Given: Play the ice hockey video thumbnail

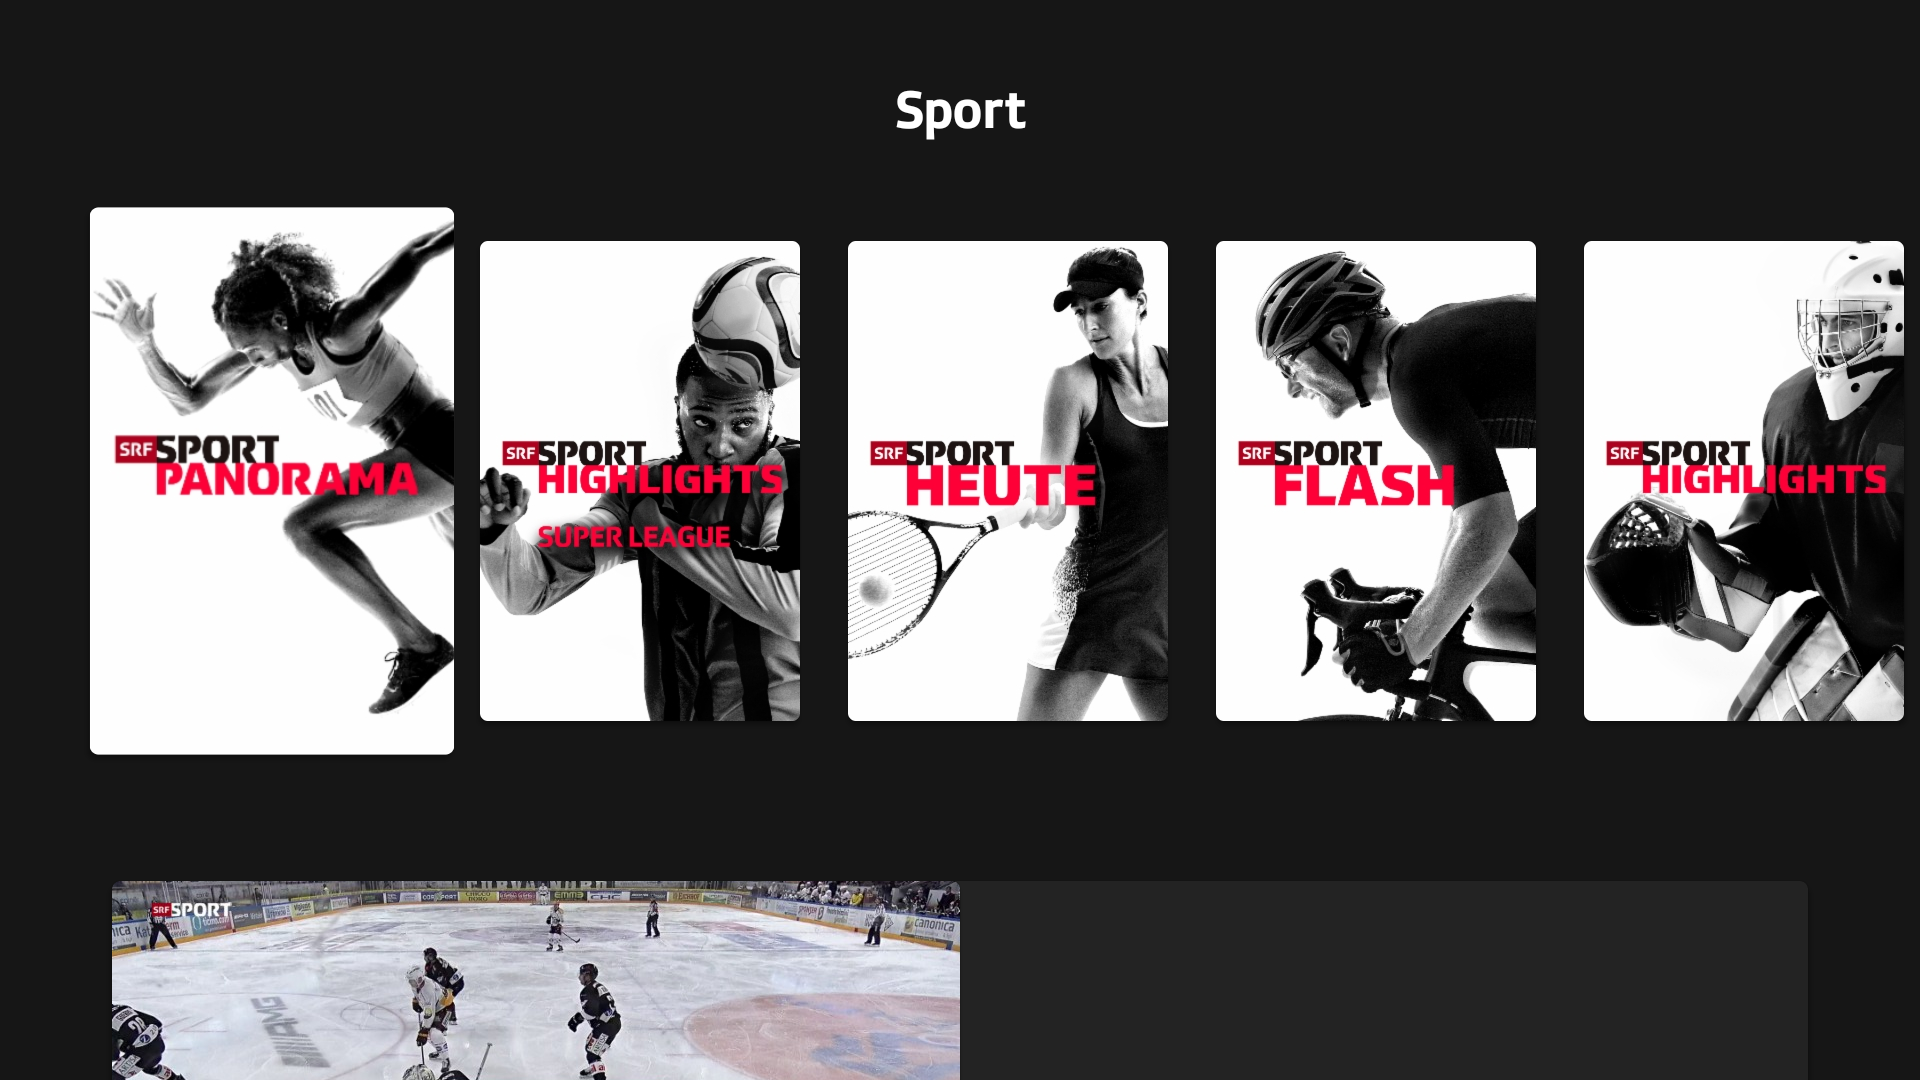Looking at the screenshot, I should tap(536, 980).
